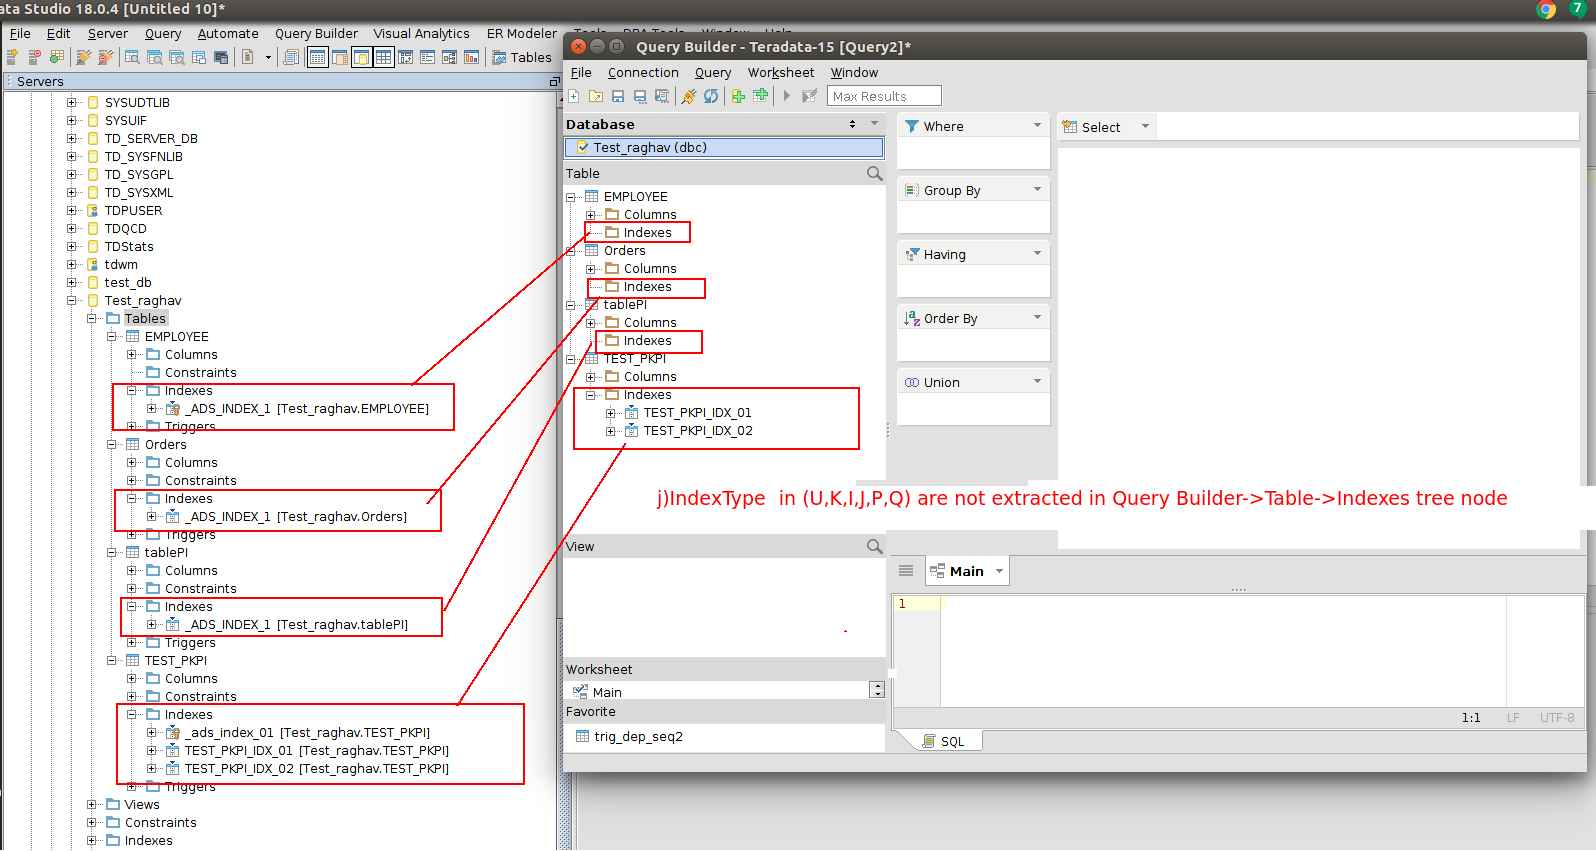Open the Where clause dropdown
The height and width of the screenshot is (851, 1596).
click(1037, 126)
